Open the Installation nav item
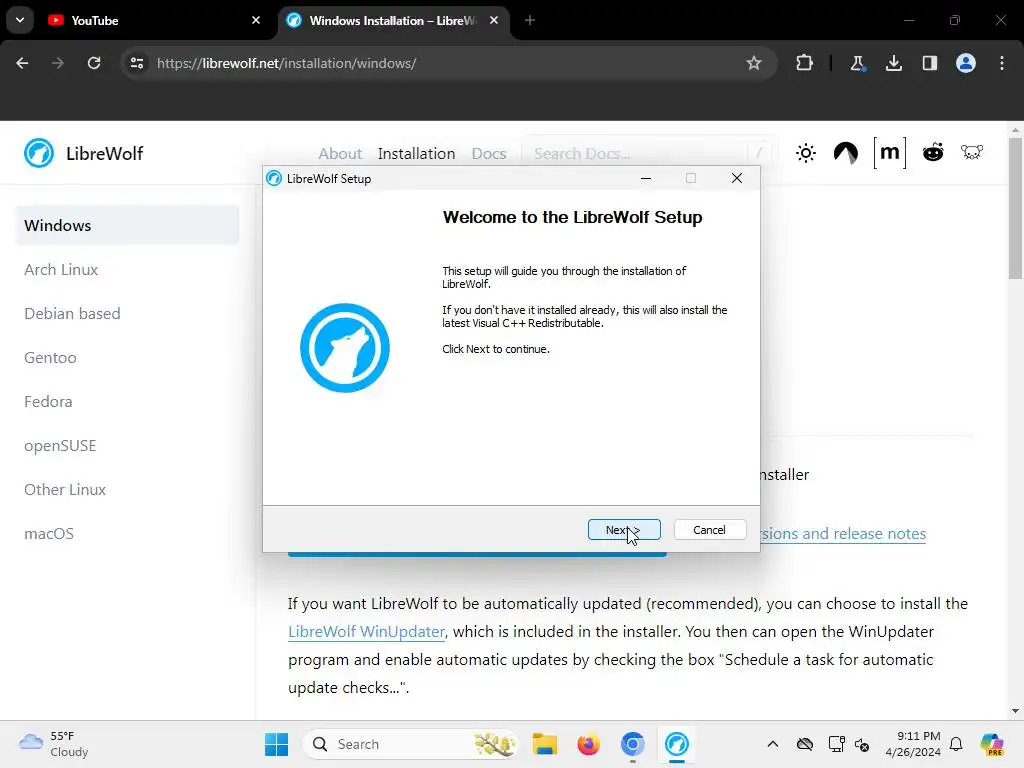The image size is (1024, 768). click(416, 153)
